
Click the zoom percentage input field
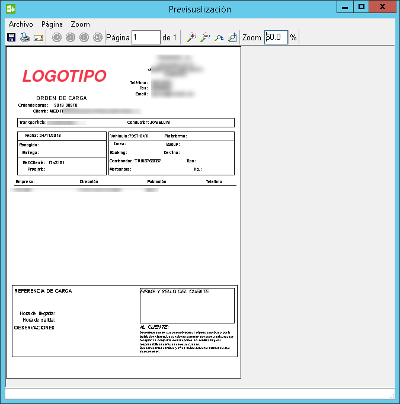tap(276, 37)
